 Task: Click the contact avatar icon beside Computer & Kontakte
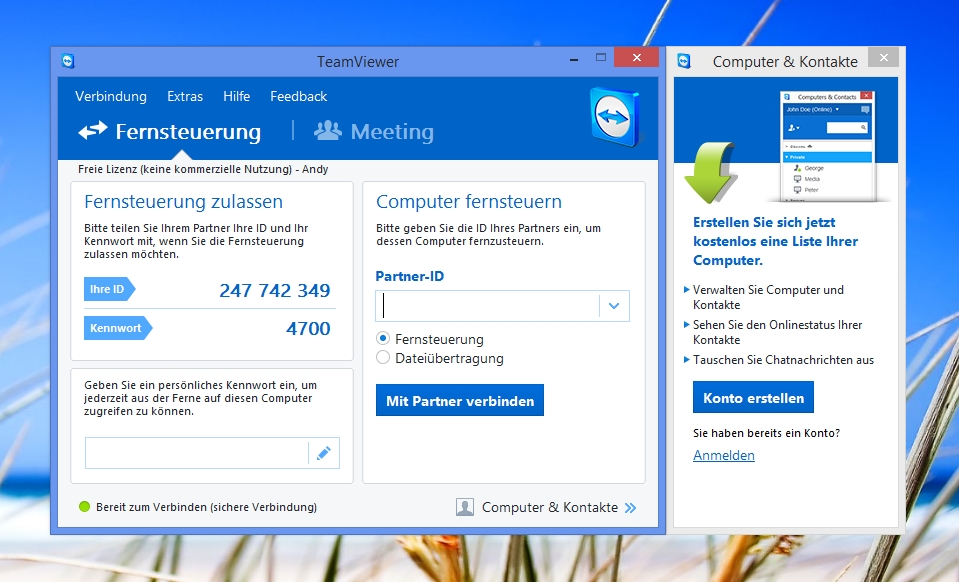(465, 507)
